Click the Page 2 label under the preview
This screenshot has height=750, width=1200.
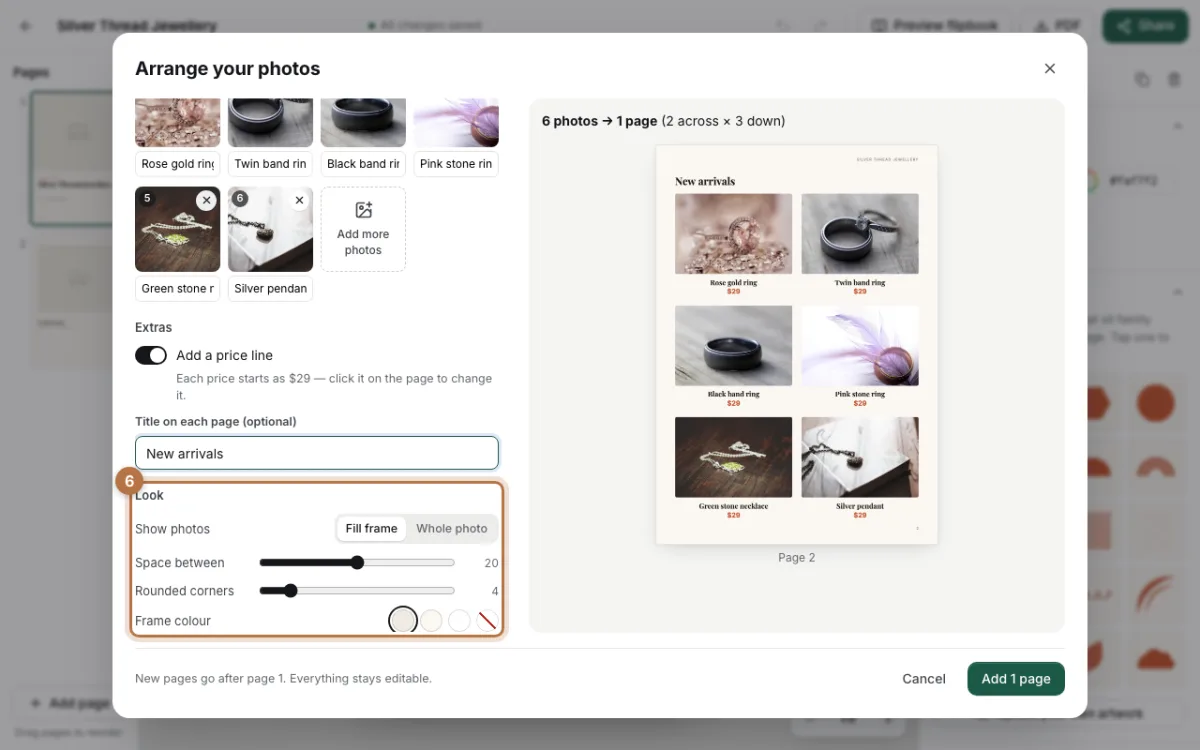tap(797, 558)
